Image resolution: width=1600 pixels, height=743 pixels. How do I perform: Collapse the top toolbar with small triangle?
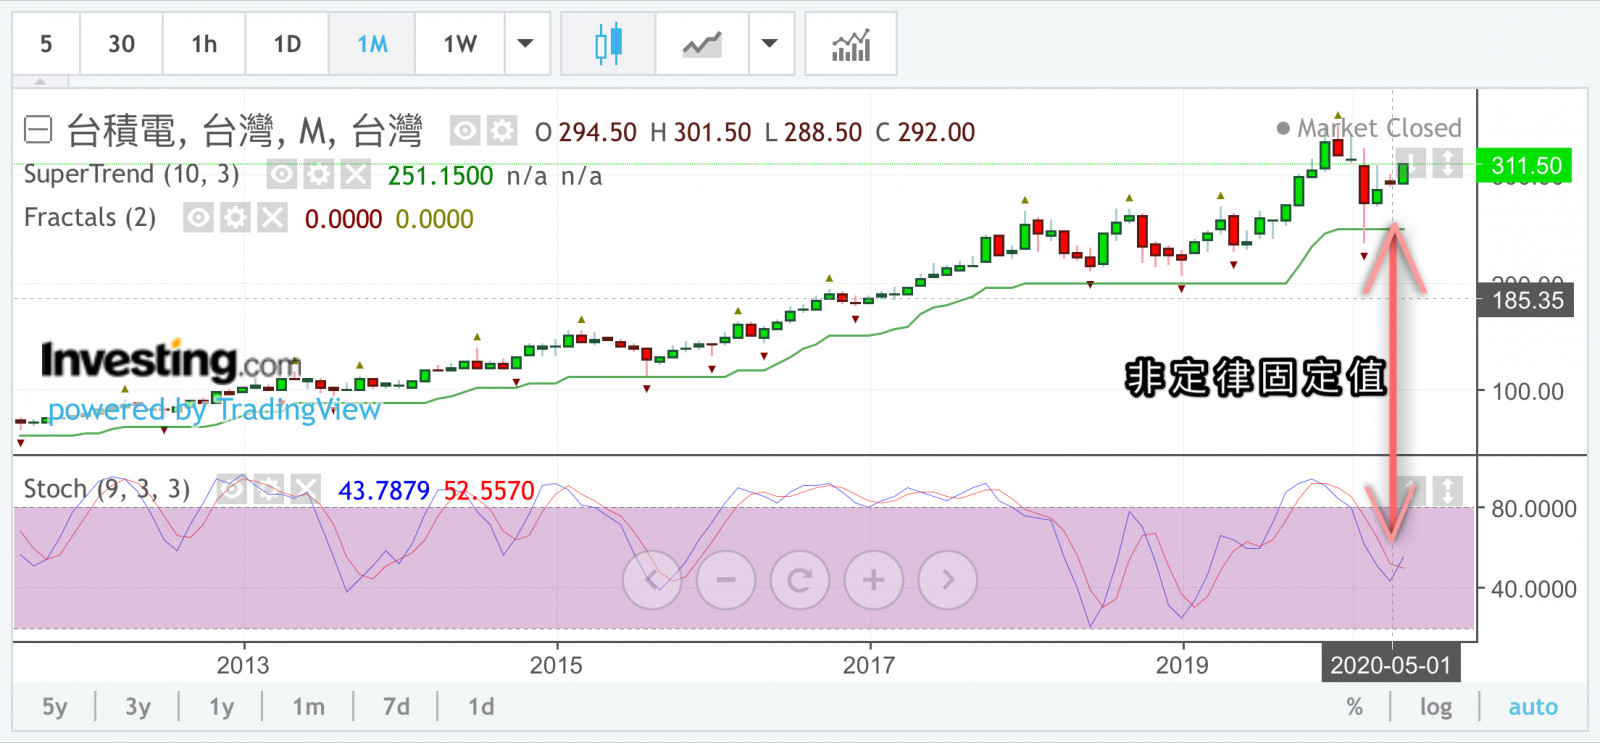click(40, 81)
